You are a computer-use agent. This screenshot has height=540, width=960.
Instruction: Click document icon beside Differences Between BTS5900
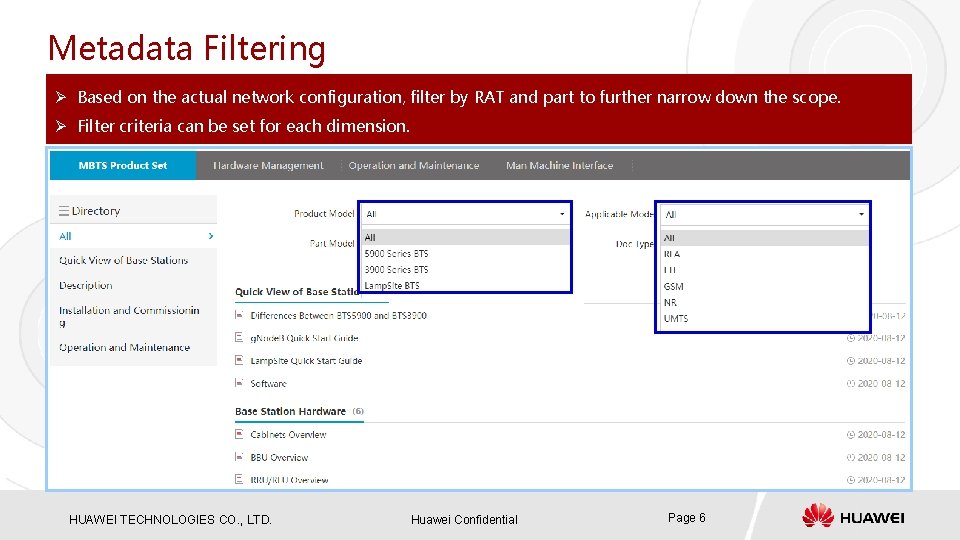(x=239, y=315)
